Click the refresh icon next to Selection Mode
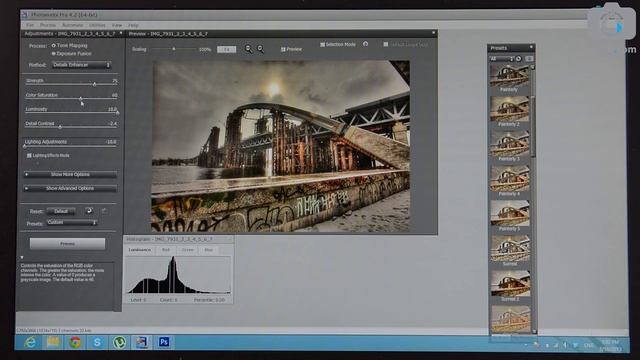Screen dimensions: 640x360 point(365,44)
